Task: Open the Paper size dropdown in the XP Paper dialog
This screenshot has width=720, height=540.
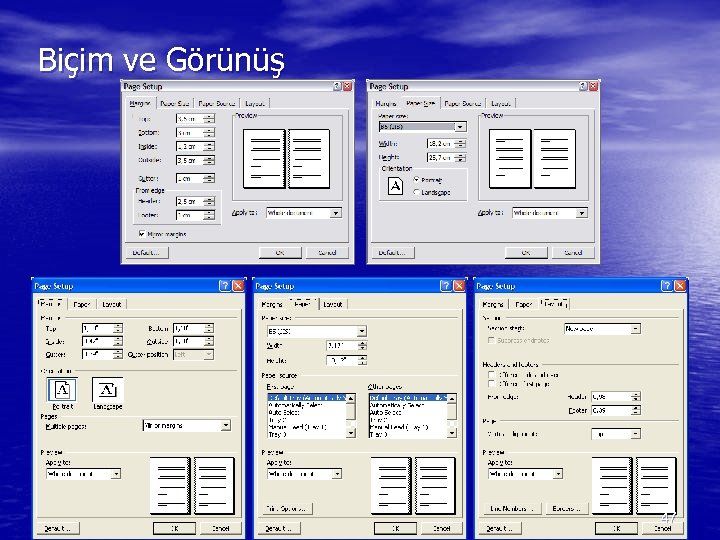Action: click(x=362, y=331)
